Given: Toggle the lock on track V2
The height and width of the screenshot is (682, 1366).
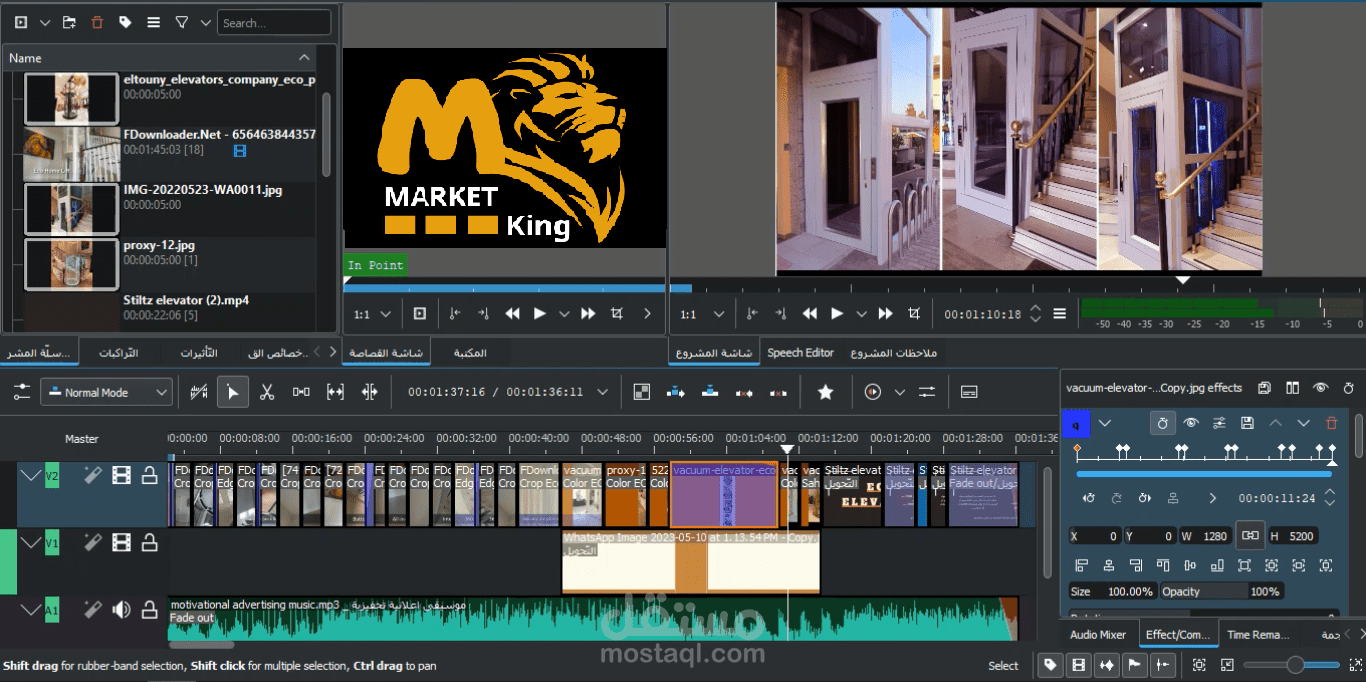Looking at the screenshot, I should (149, 476).
